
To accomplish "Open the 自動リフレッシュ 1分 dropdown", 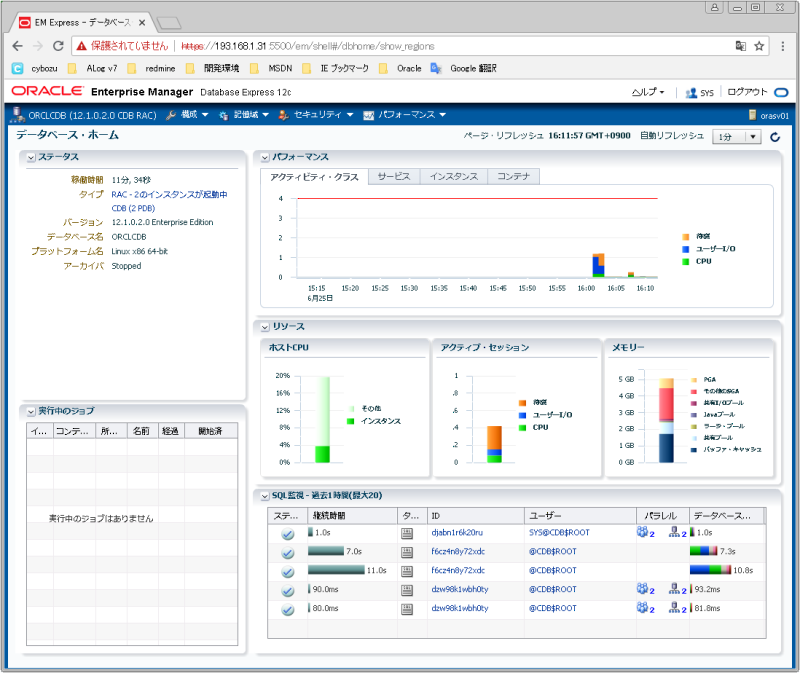I will (x=736, y=137).
